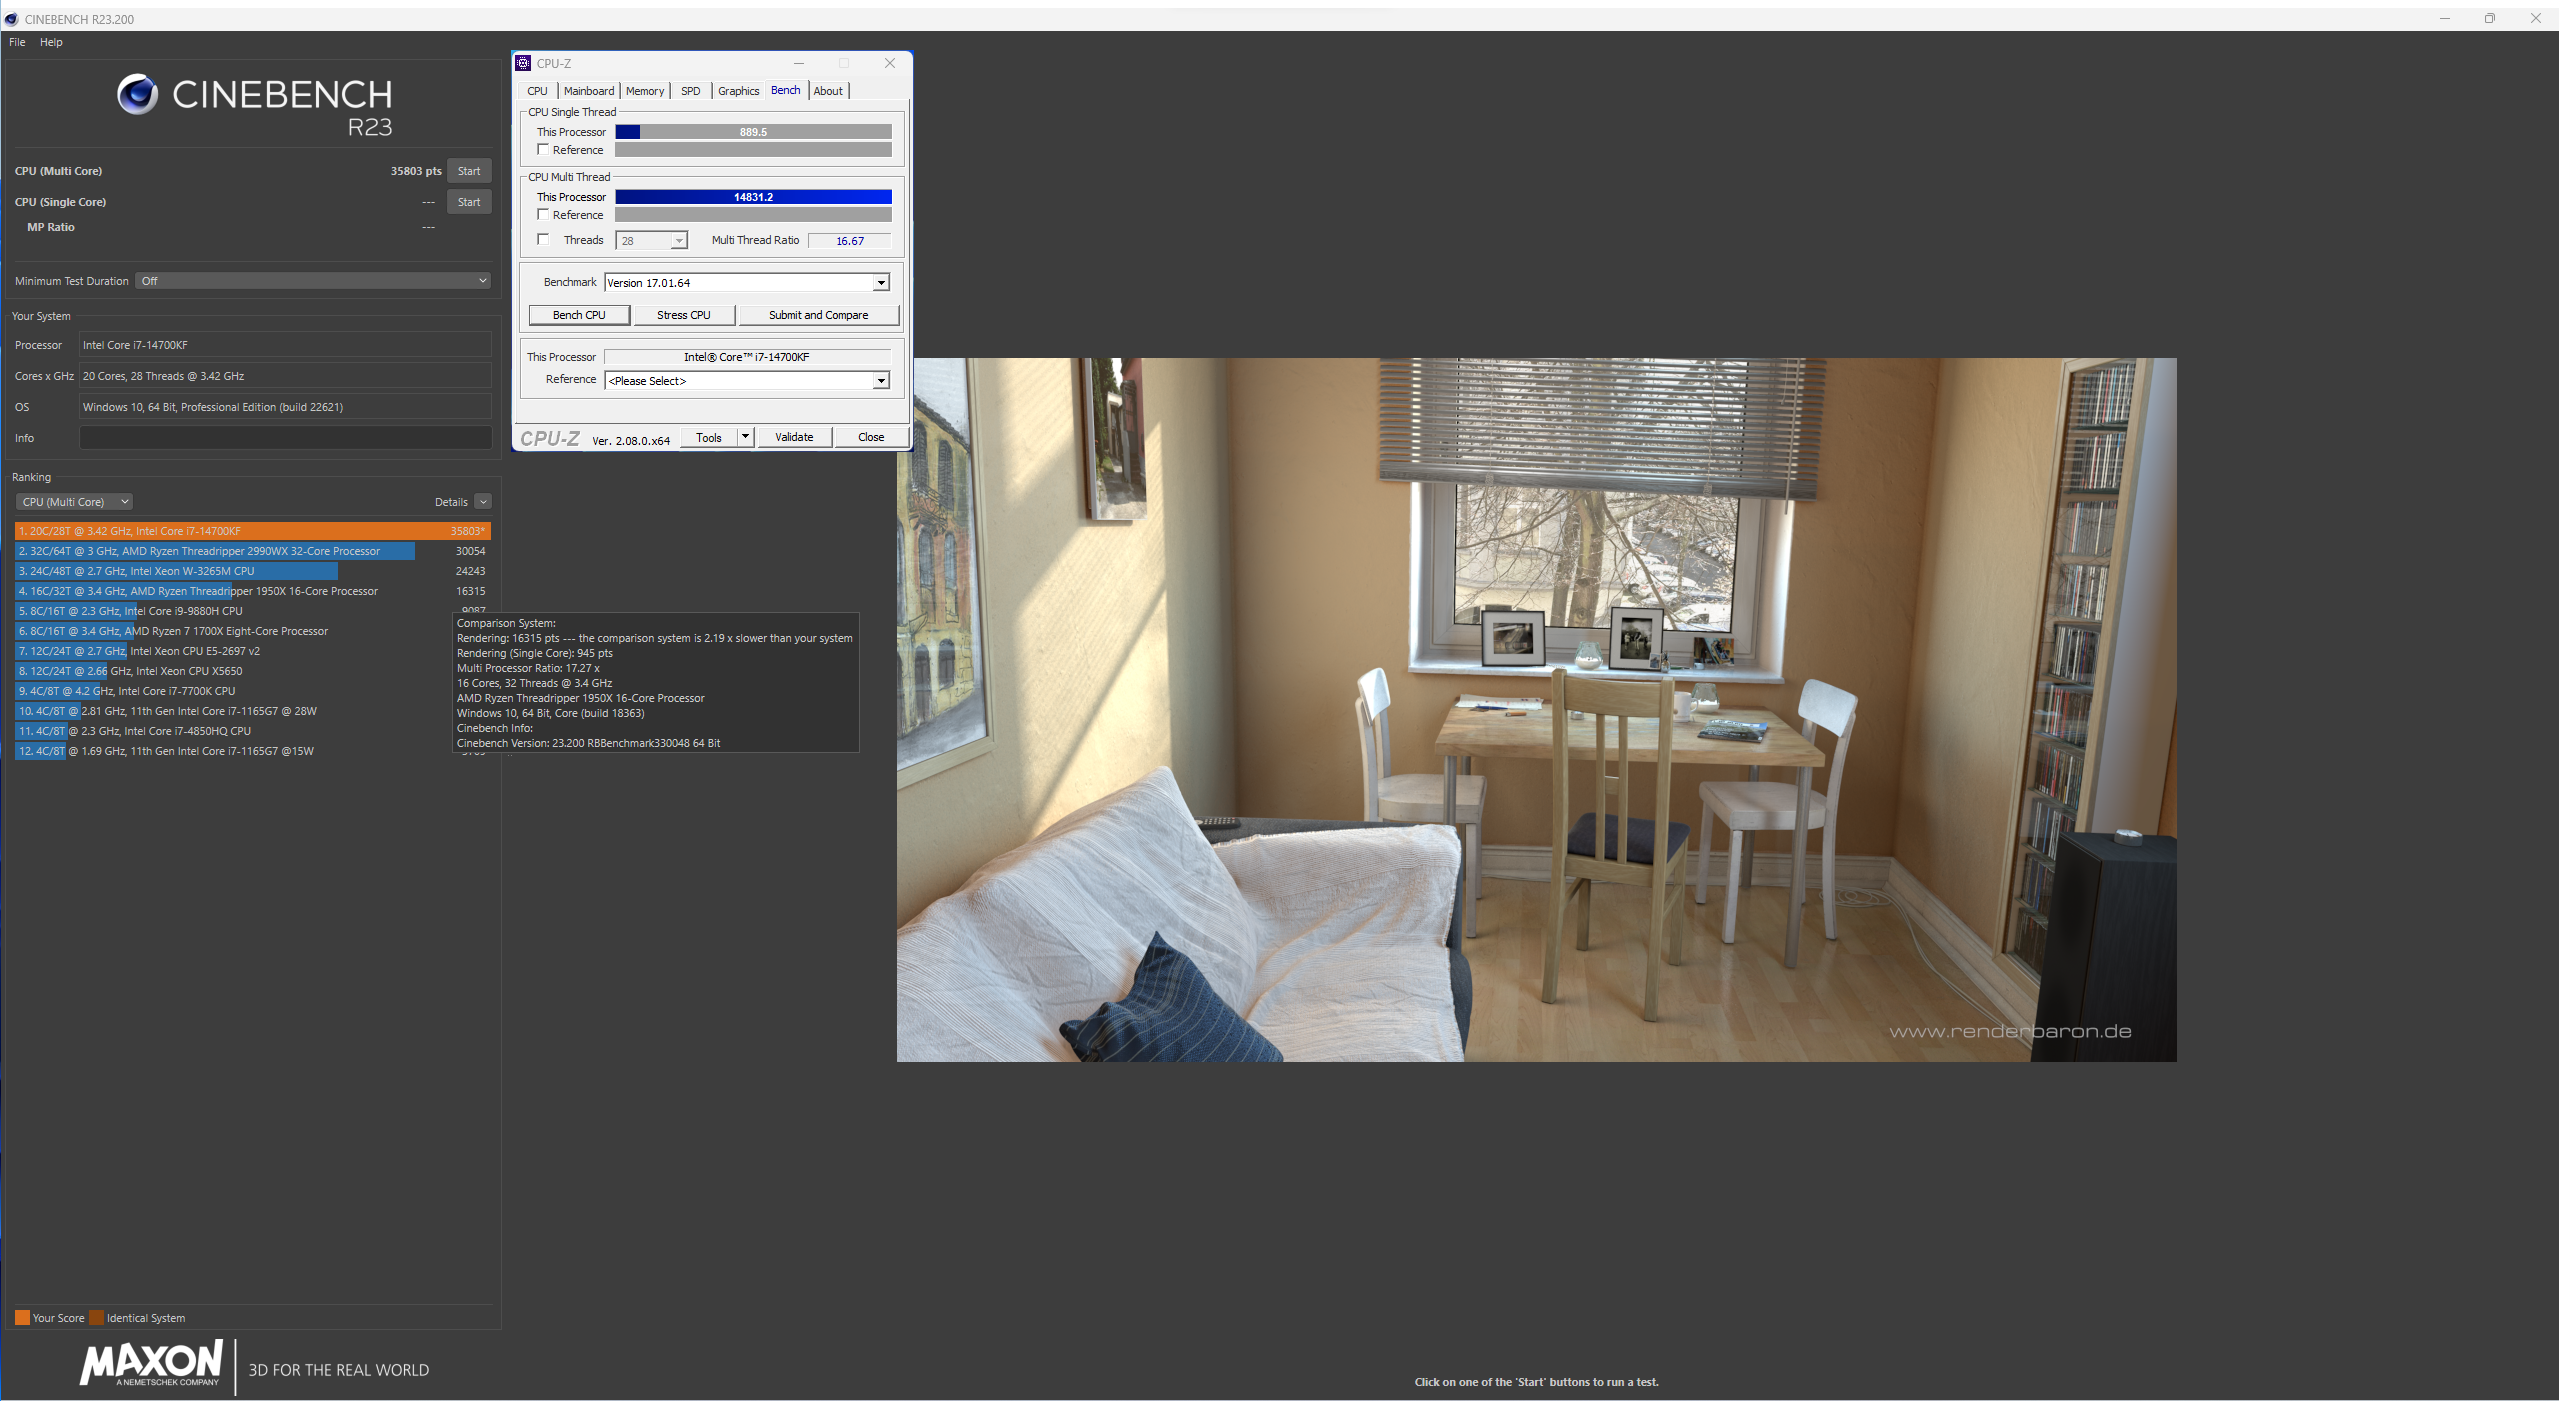Screen dimensions: 2559x1401
Task: Click the Multi Thread Ratio 16.67 field
Action: coord(850,241)
